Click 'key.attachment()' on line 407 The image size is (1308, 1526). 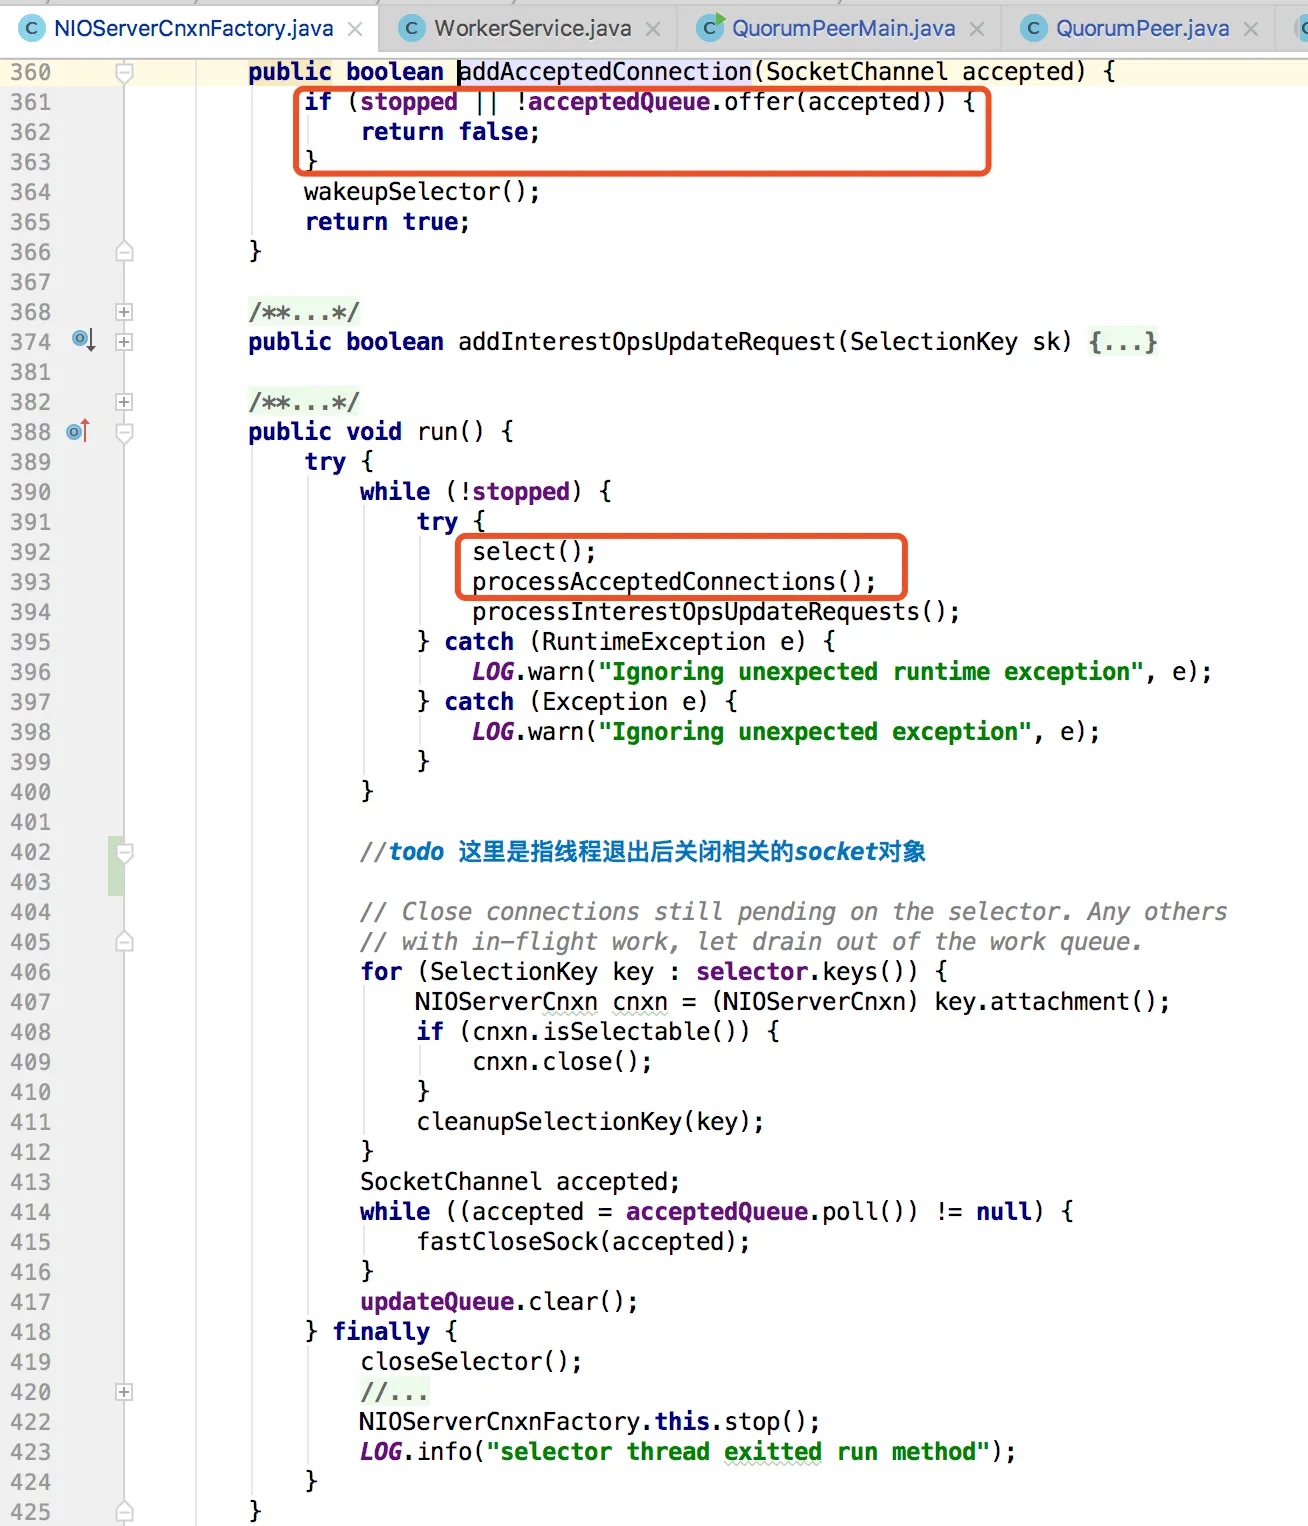pyautogui.click(x=1046, y=1002)
